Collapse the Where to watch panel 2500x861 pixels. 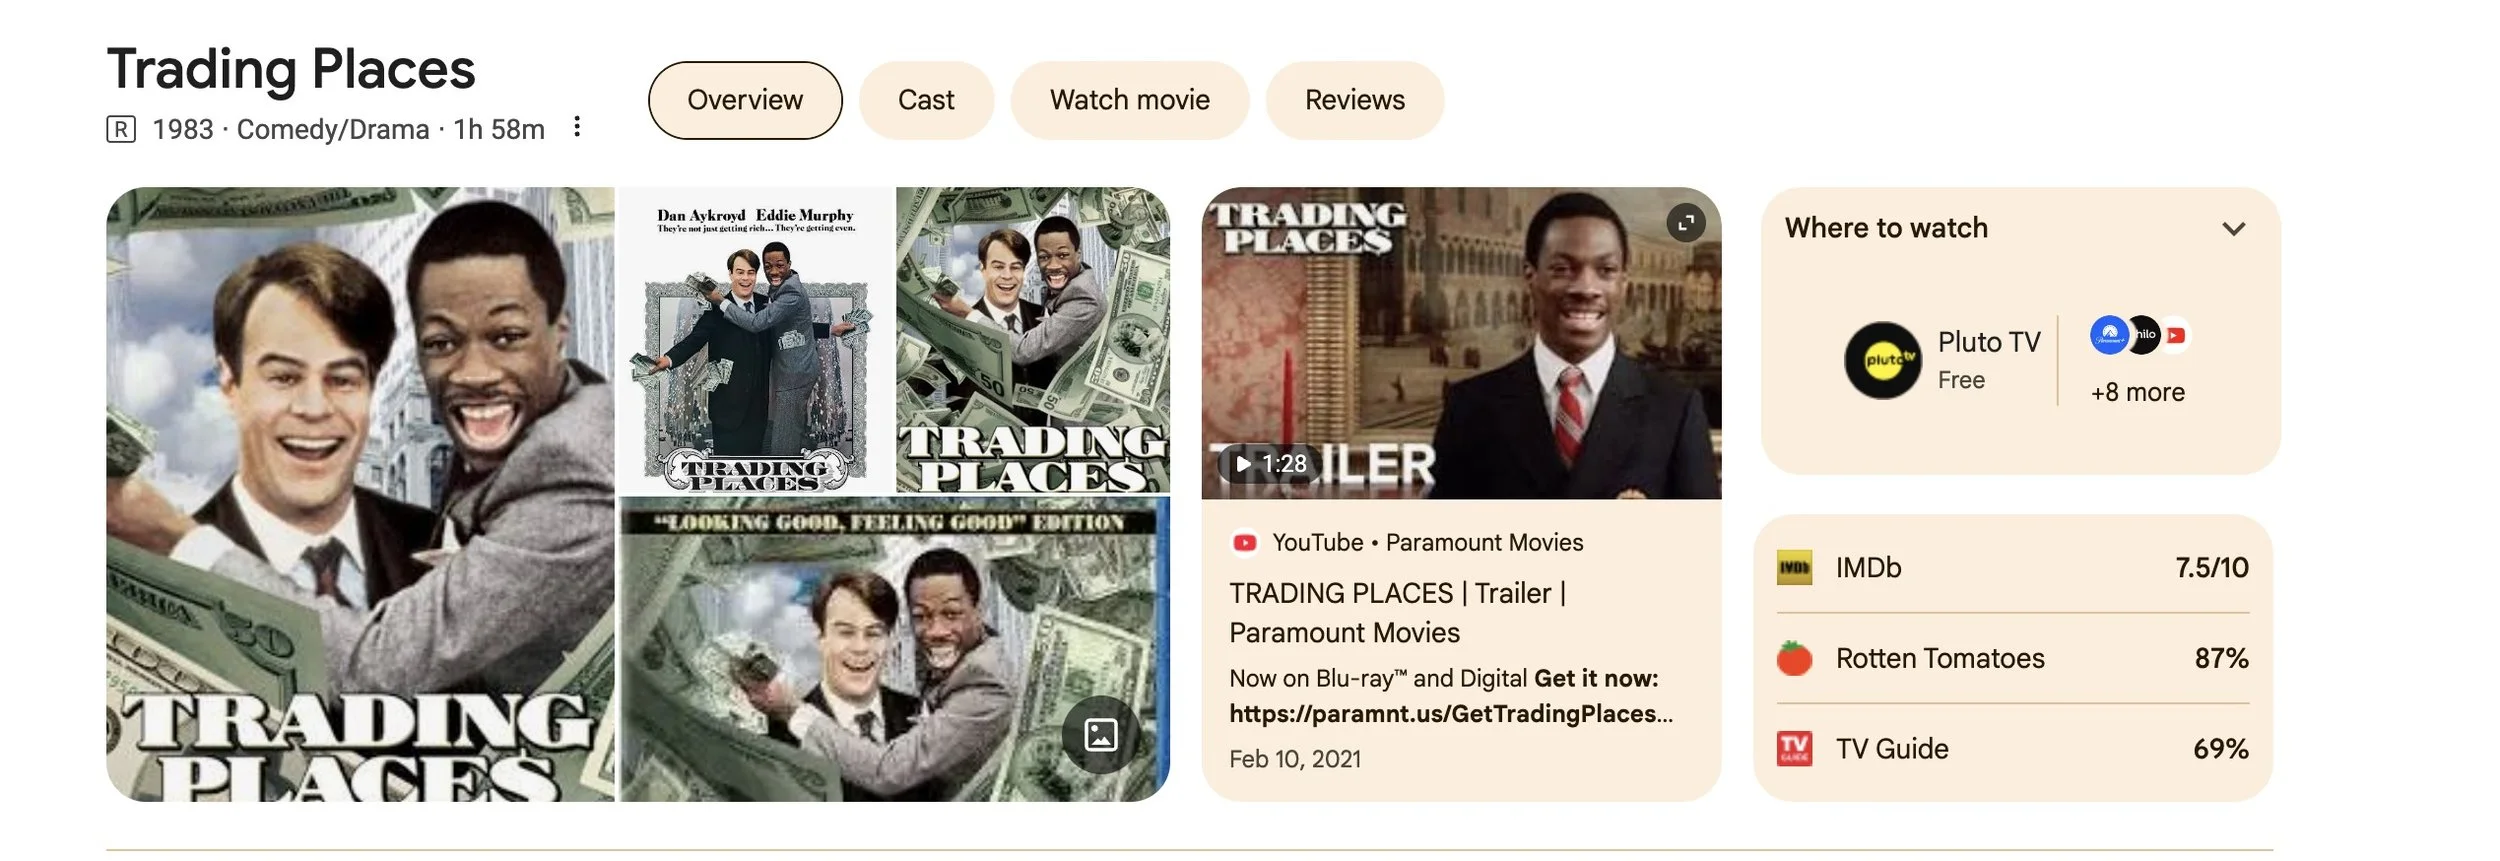pyautogui.click(x=2234, y=229)
